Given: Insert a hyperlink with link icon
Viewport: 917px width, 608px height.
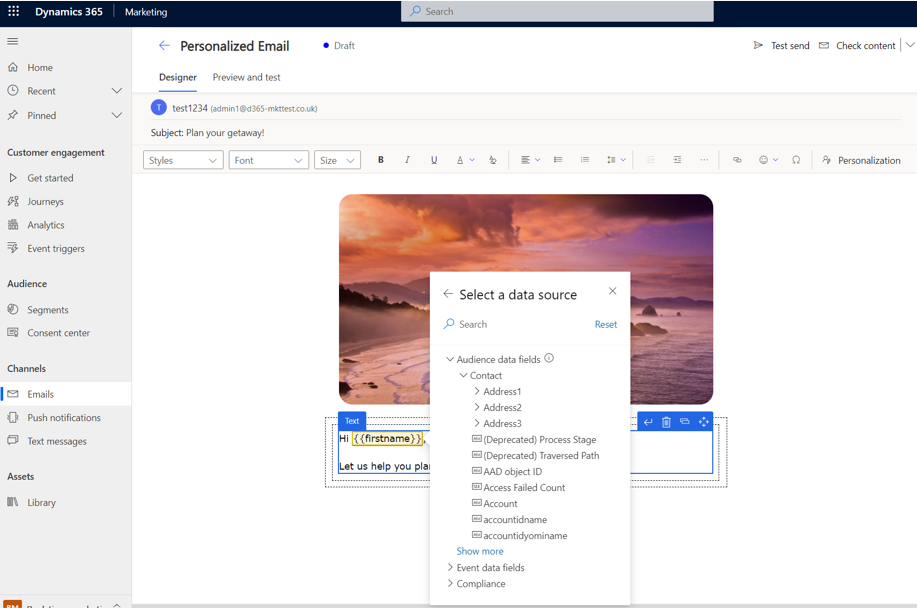Looking at the screenshot, I should click(x=737, y=160).
